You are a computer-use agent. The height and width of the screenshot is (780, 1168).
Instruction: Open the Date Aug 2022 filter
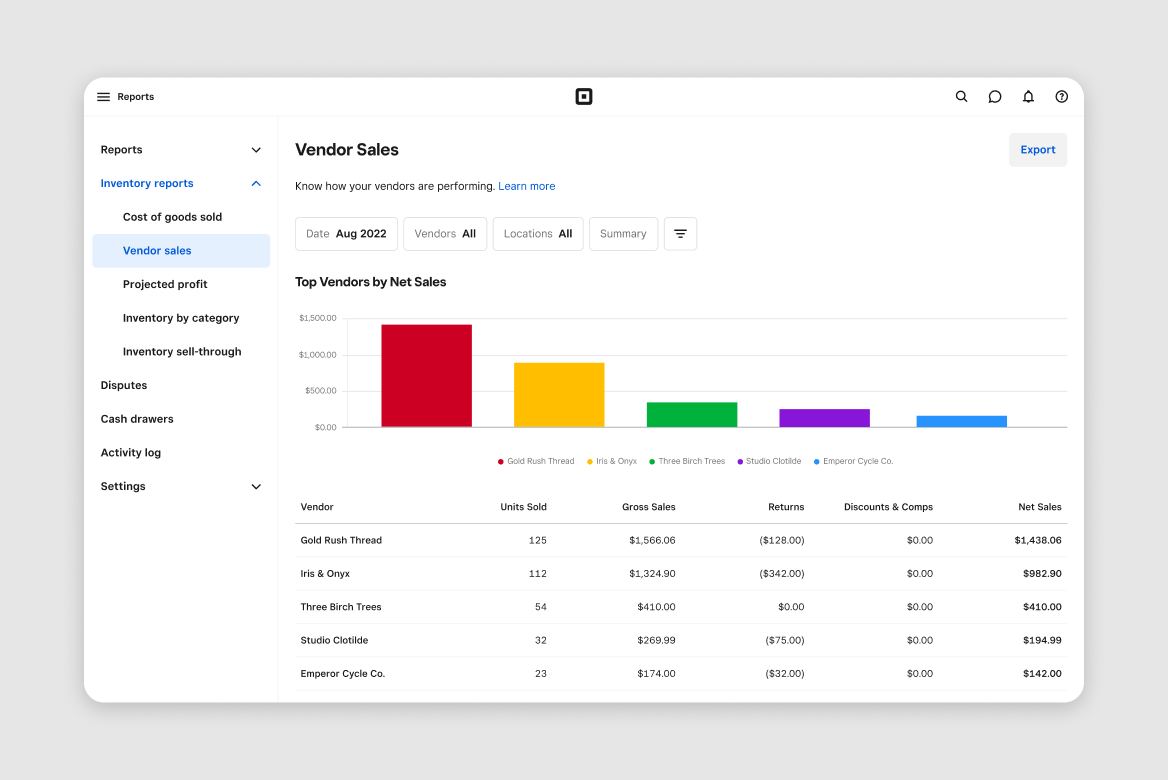(346, 233)
